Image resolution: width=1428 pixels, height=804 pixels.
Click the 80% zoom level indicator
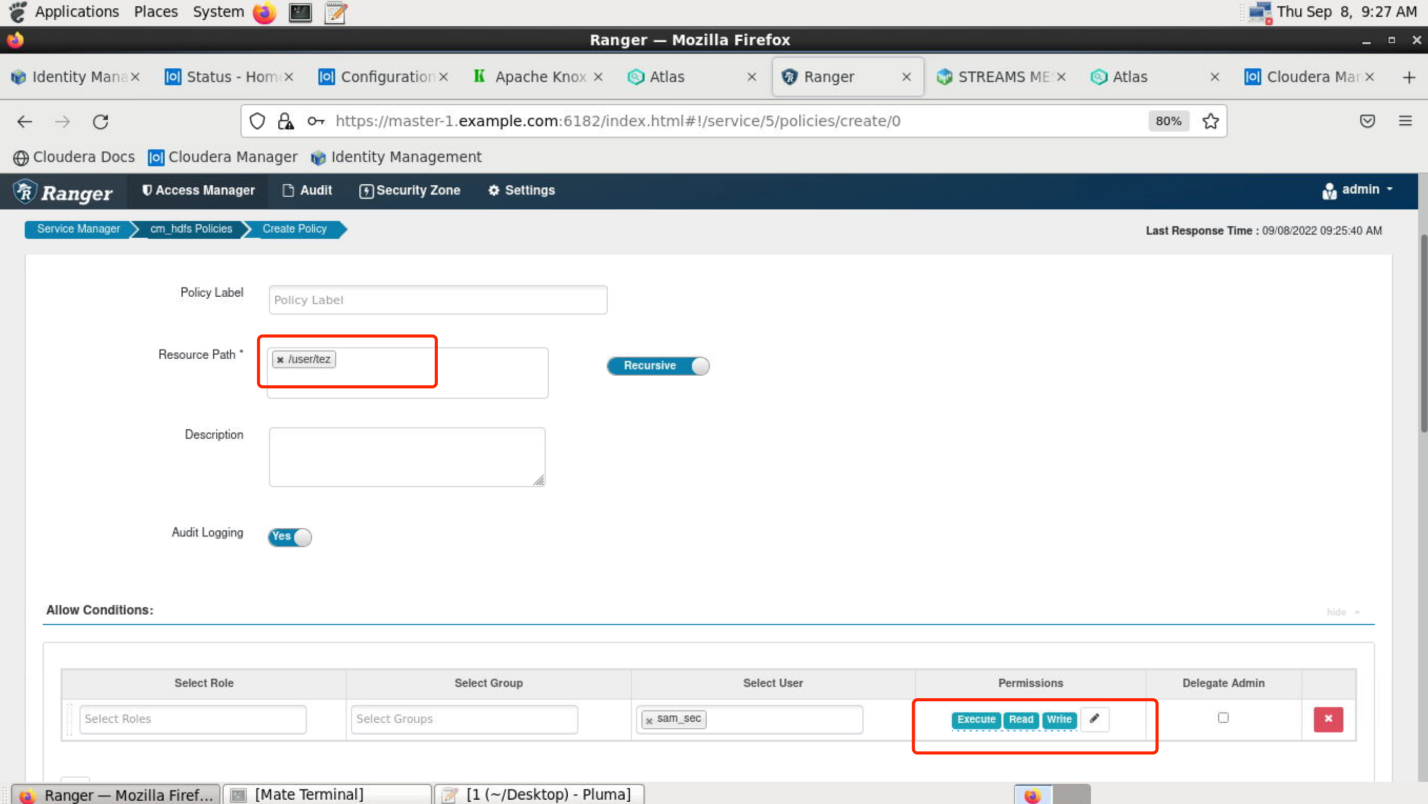pyautogui.click(x=1168, y=121)
